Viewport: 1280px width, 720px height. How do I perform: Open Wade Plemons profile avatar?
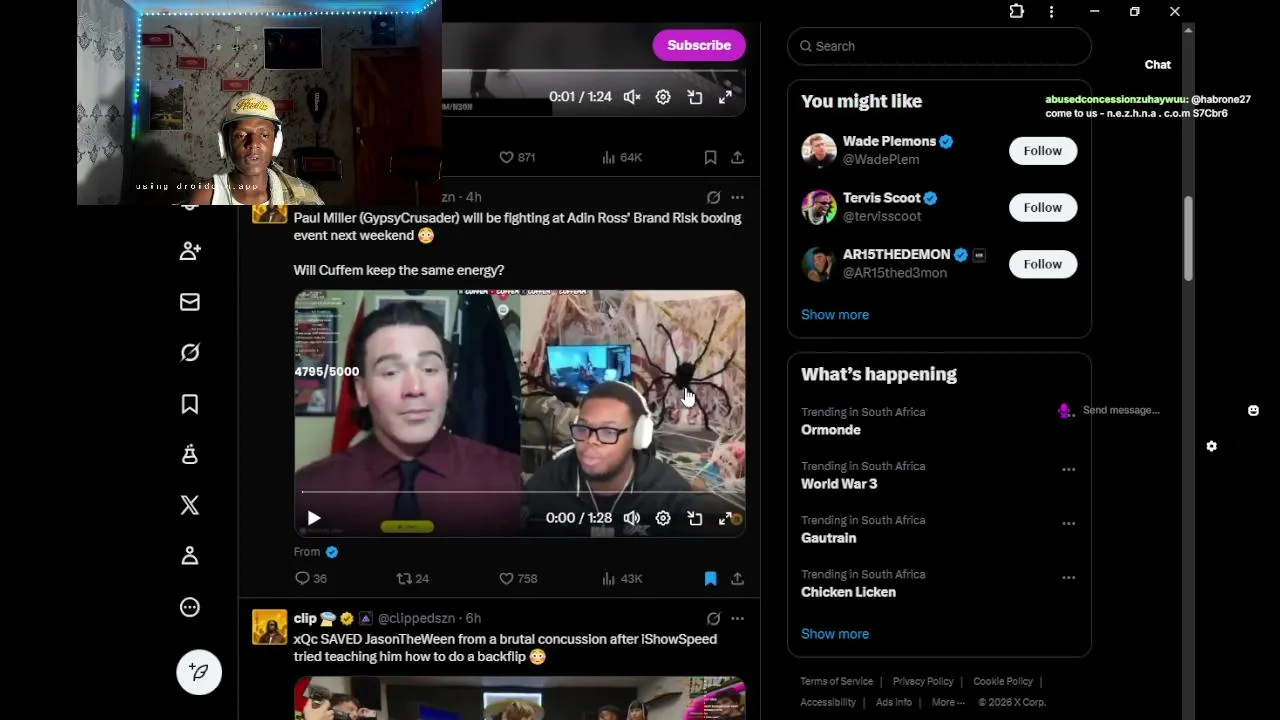click(819, 150)
